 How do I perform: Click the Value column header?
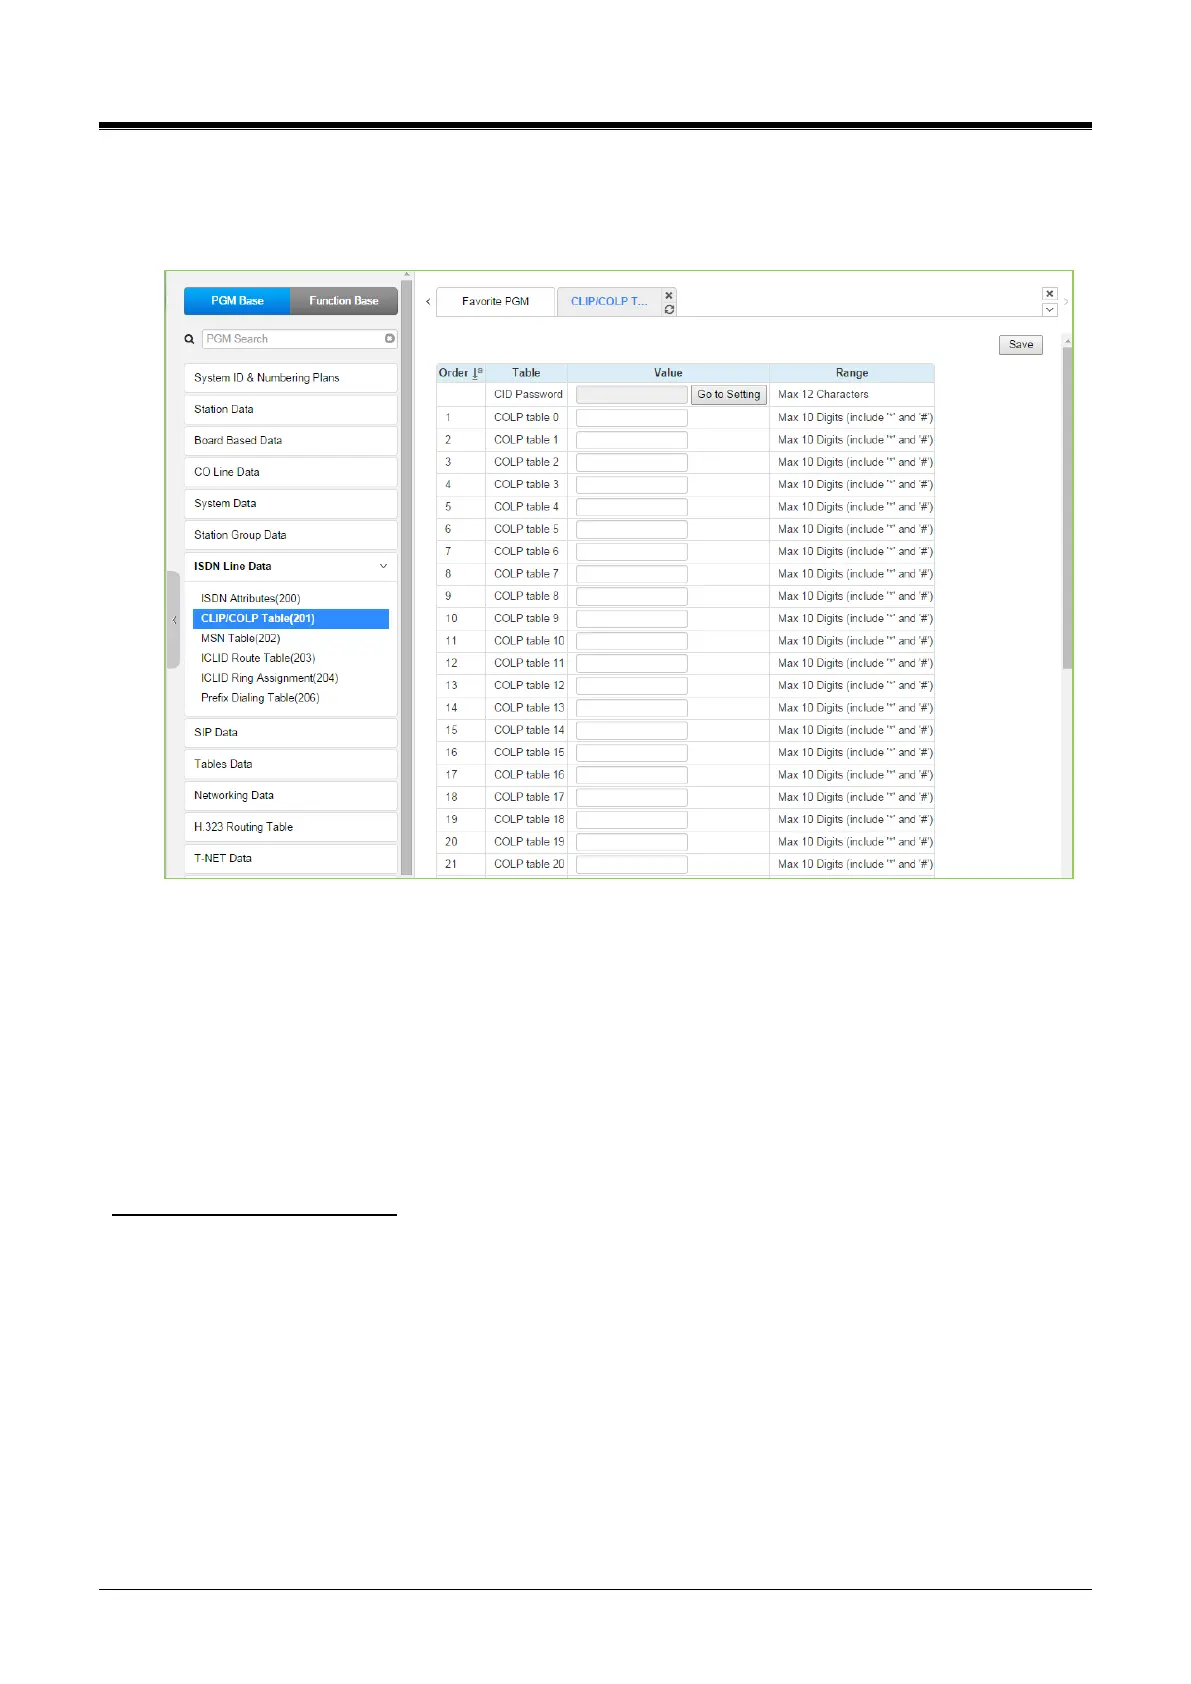[668, 373]
